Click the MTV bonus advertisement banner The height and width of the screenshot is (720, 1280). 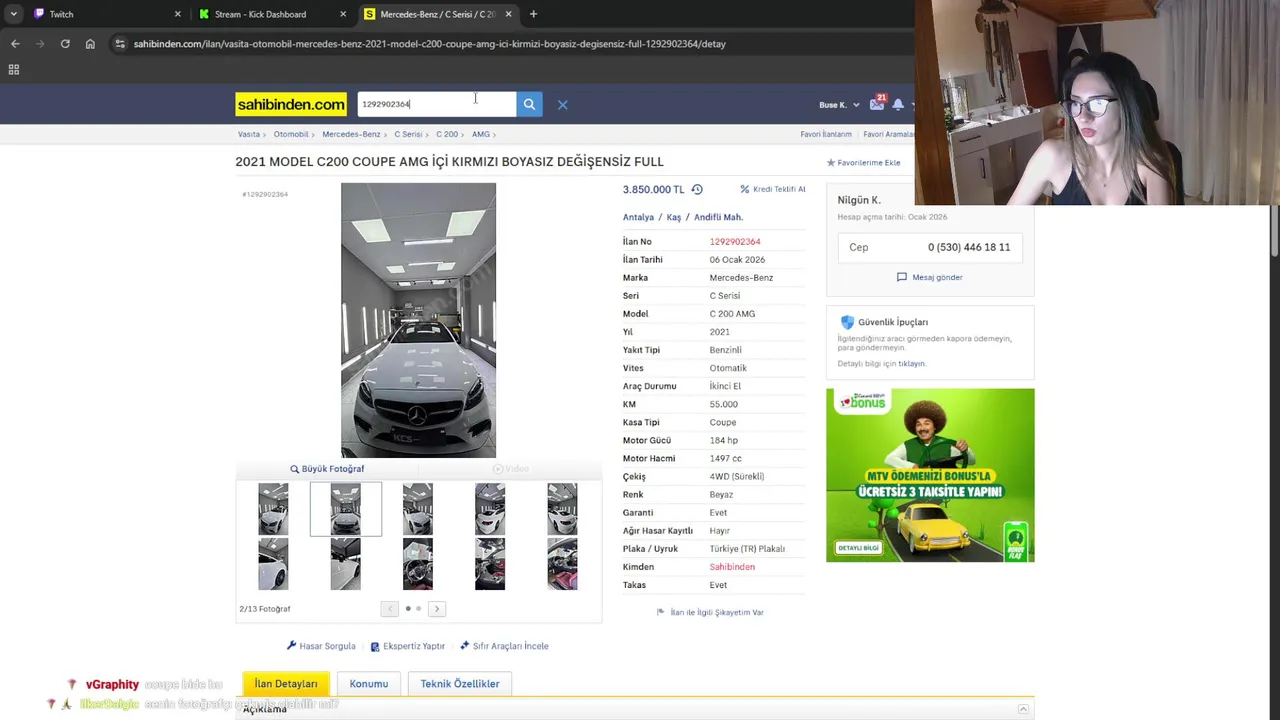click(930, 475)
